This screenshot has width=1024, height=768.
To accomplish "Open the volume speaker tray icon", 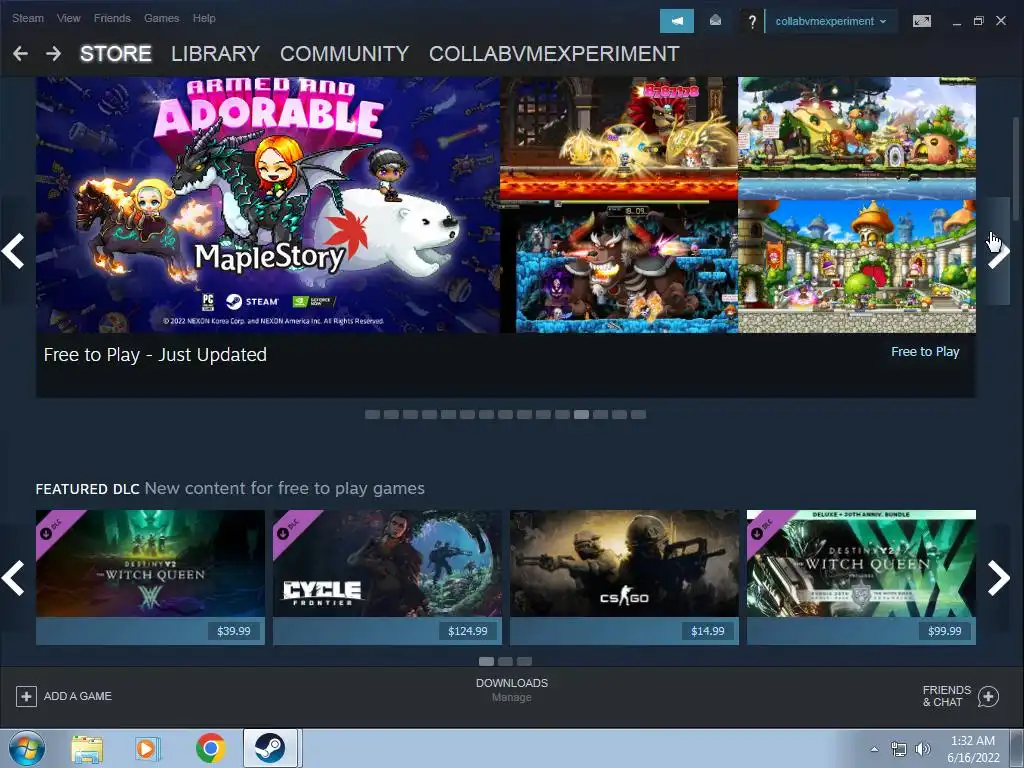I will [x=923, y=749].
